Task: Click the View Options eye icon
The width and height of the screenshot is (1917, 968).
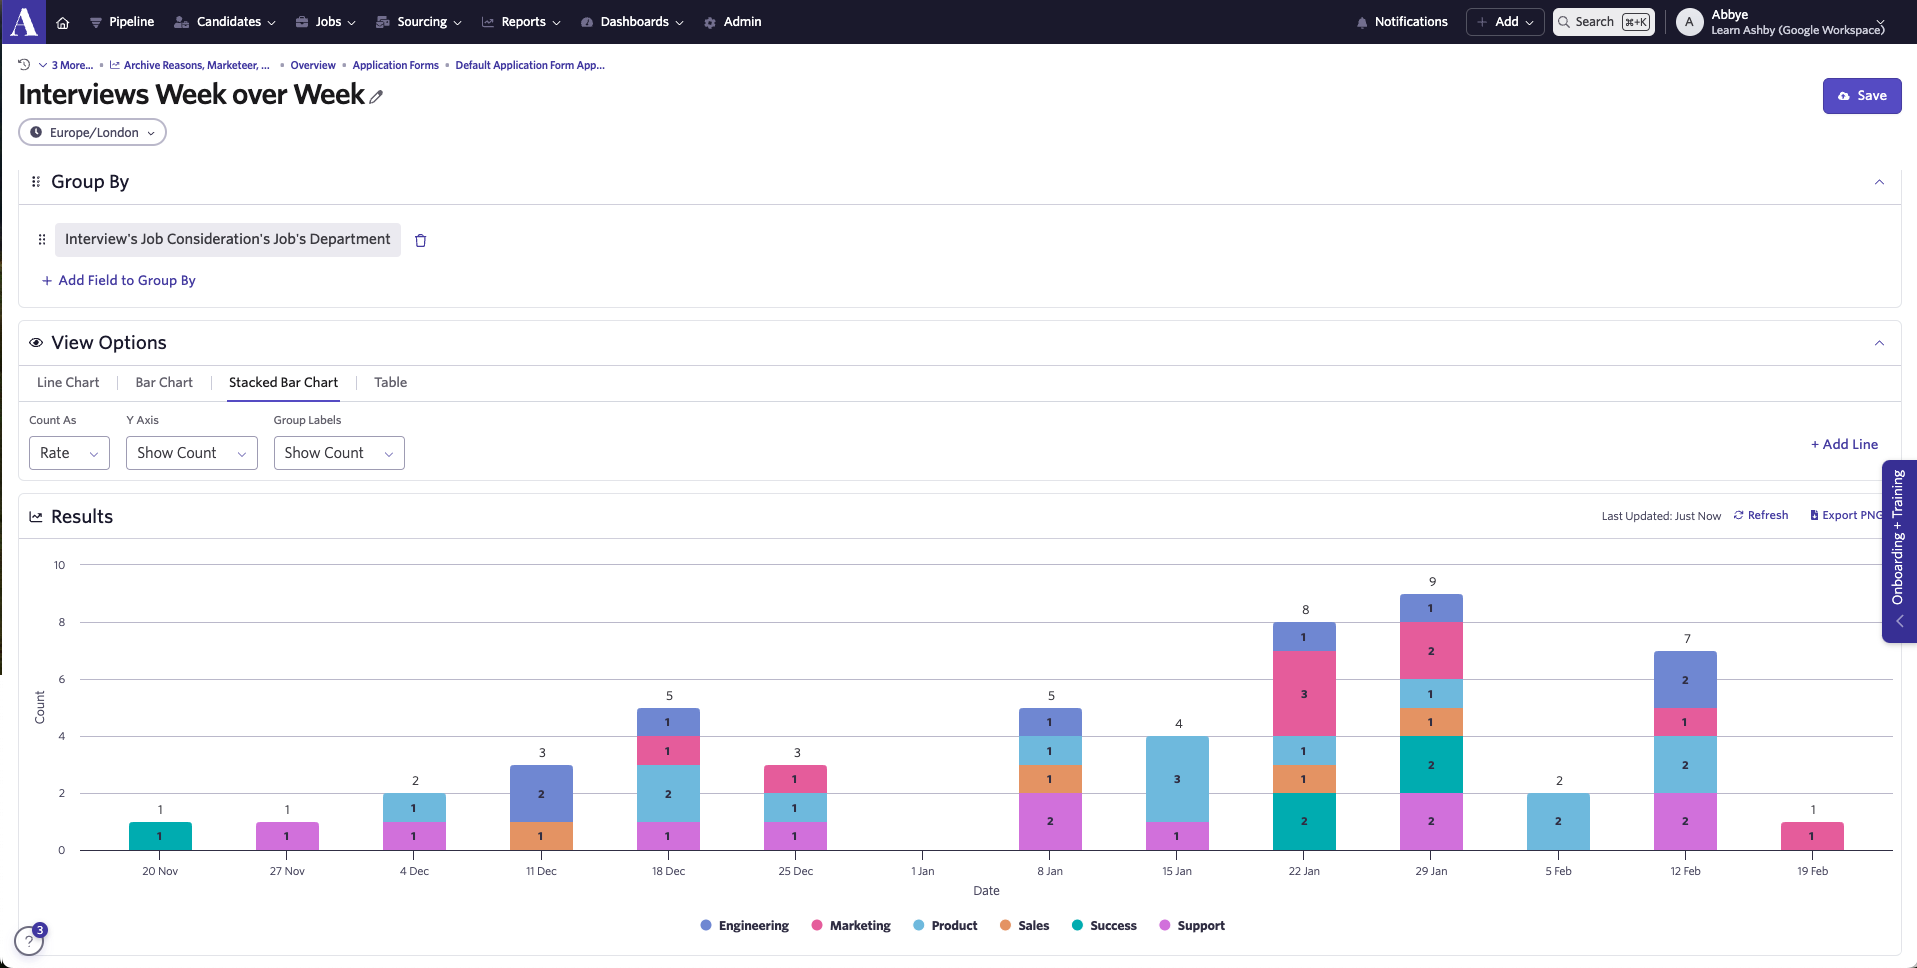Action: 36,343
